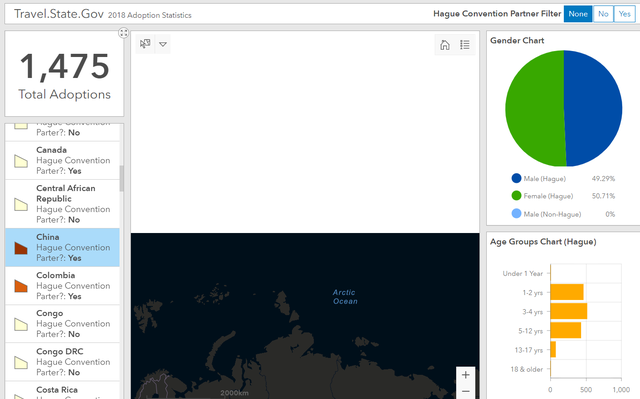
Task: Click the country list scrollbar thumb
Action: pyautogui.click(x=122, y=178)
